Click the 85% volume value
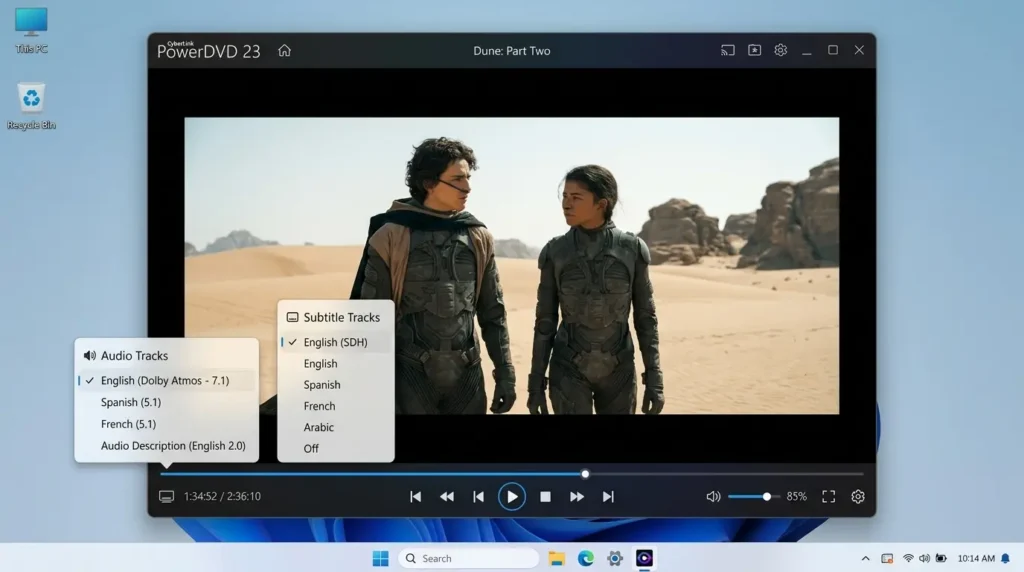This screenshot has height=572, width=1024. [796, 497]
